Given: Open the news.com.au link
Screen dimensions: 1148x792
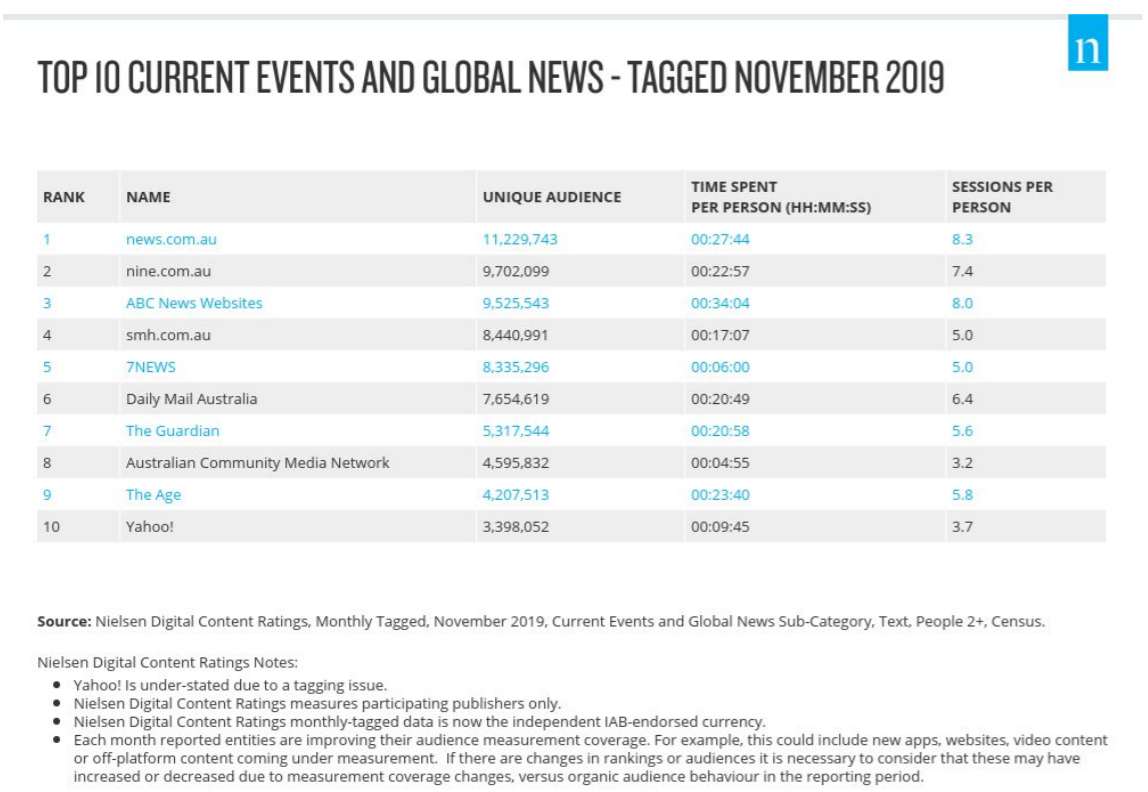Looking at the screenshot, I should (x=171, y=239).
